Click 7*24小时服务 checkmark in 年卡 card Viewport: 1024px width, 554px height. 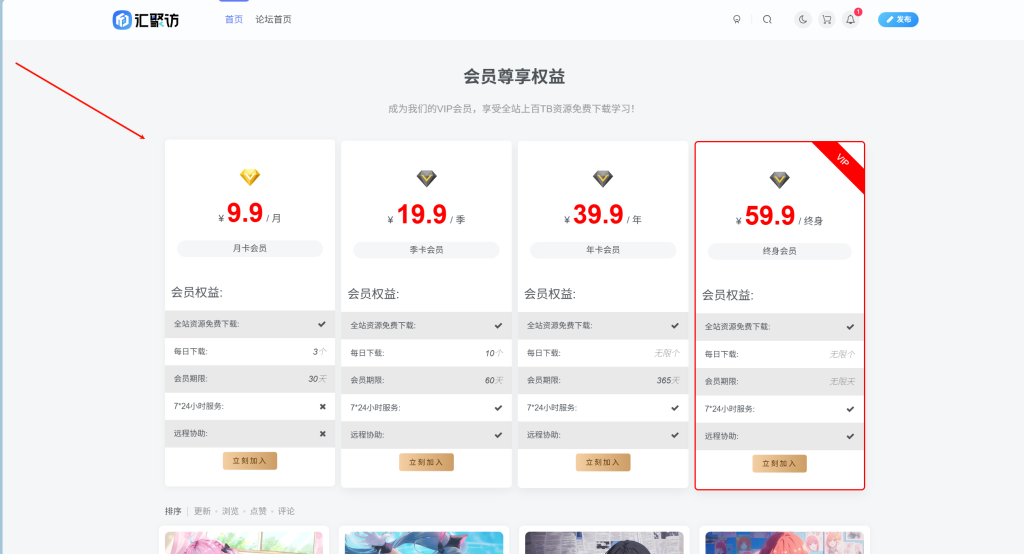click(x=675, y=408)
